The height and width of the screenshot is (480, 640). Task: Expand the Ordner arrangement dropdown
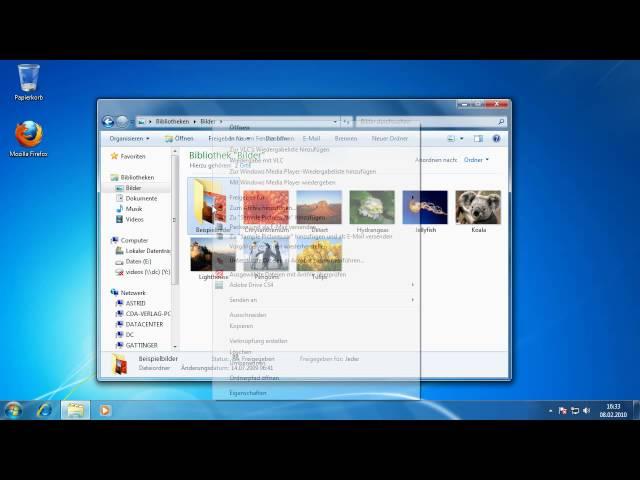476,160
